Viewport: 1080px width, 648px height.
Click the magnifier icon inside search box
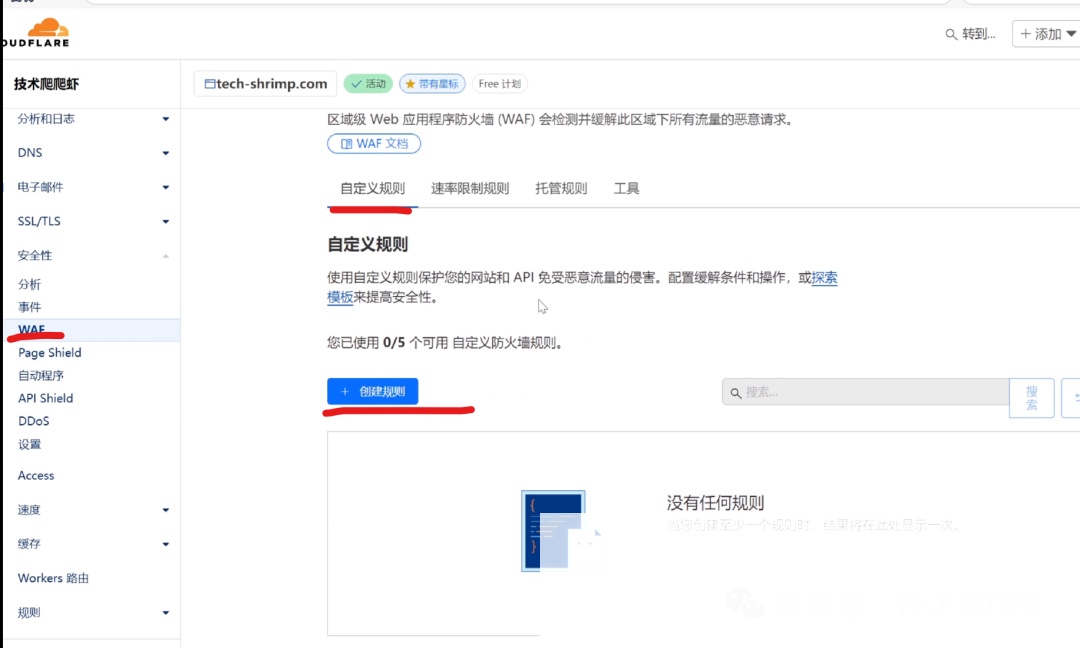(736, 393)
